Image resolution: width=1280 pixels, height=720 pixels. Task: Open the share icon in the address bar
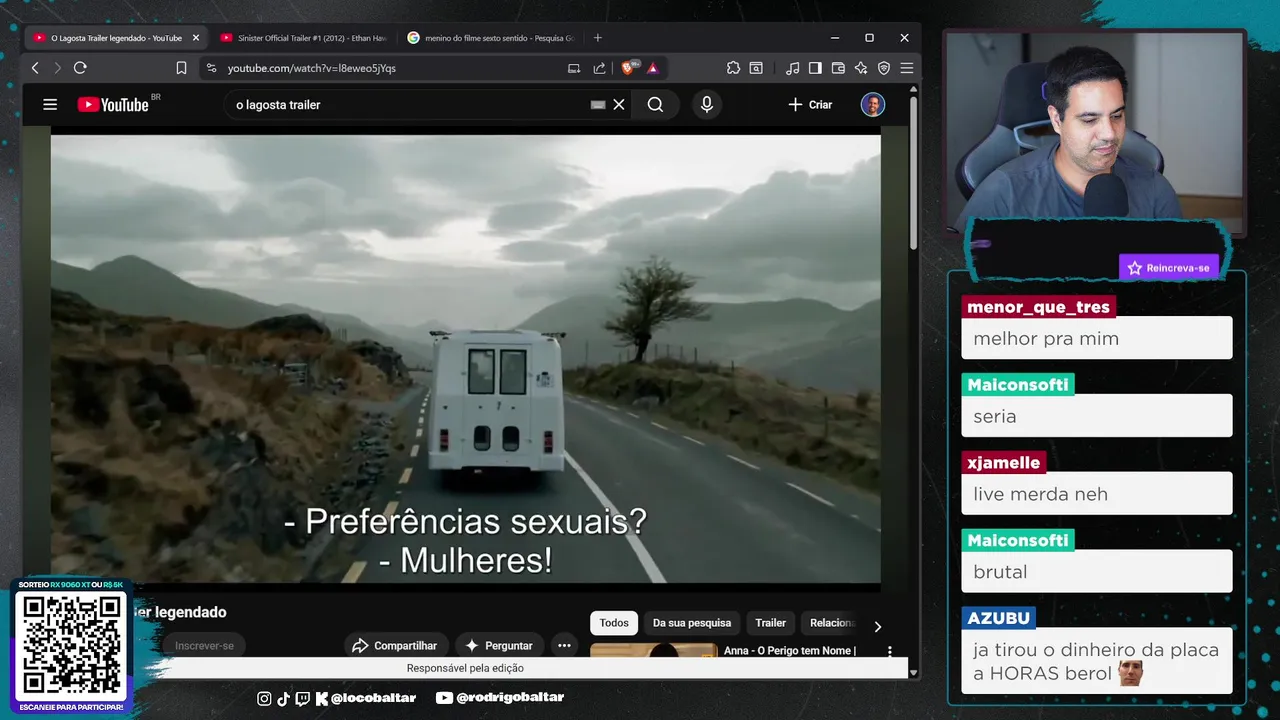599,68
